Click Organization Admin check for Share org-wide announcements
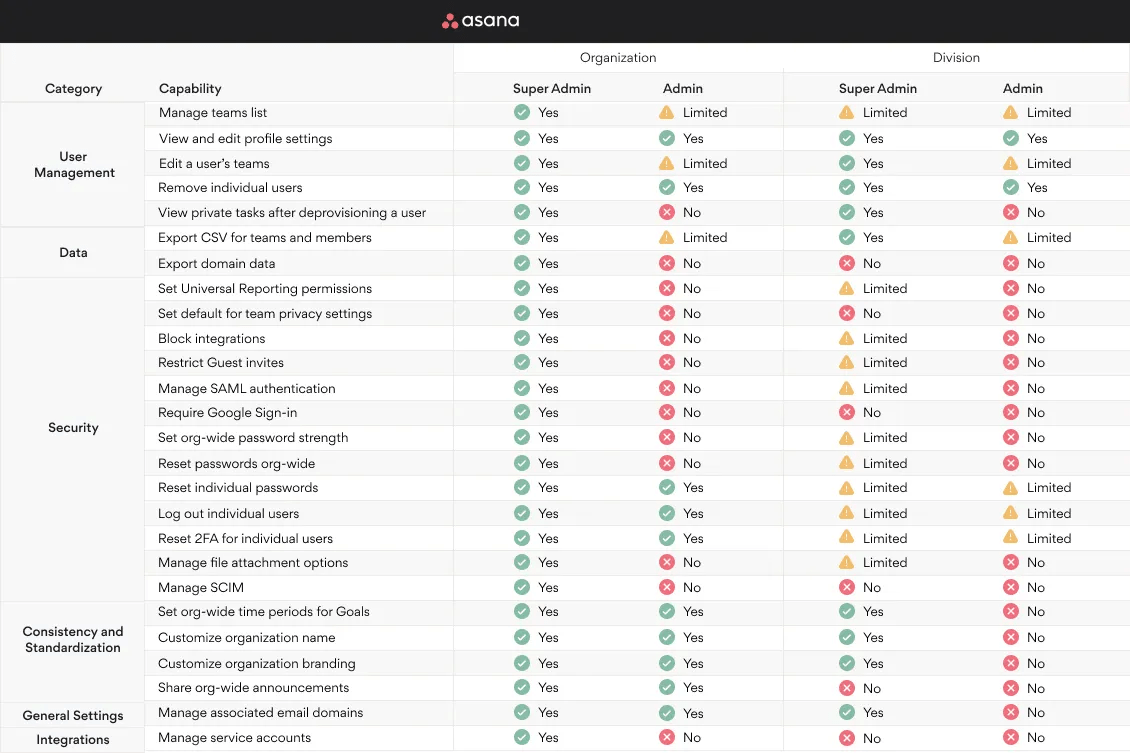Screen dimensions: 1130x753 [667, 688]
